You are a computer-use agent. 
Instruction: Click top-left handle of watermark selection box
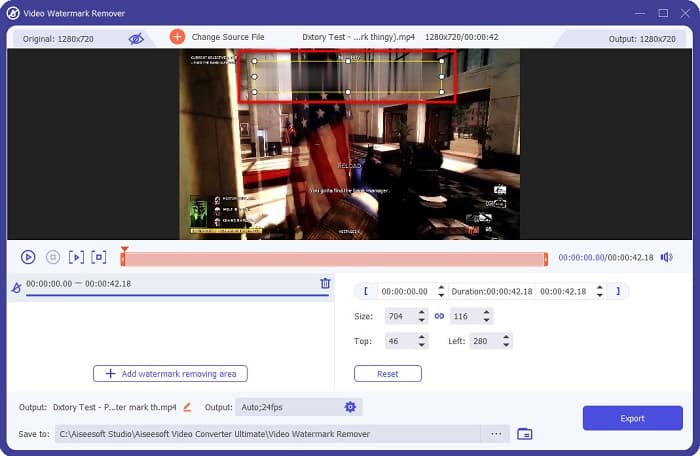pos(254,61)
